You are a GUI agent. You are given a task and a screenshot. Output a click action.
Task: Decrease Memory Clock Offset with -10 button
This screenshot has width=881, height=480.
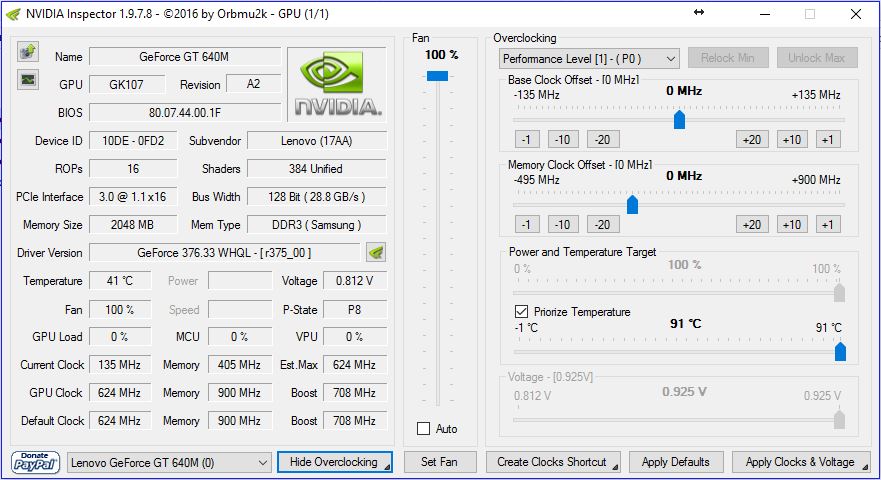(x=563, y=224)
